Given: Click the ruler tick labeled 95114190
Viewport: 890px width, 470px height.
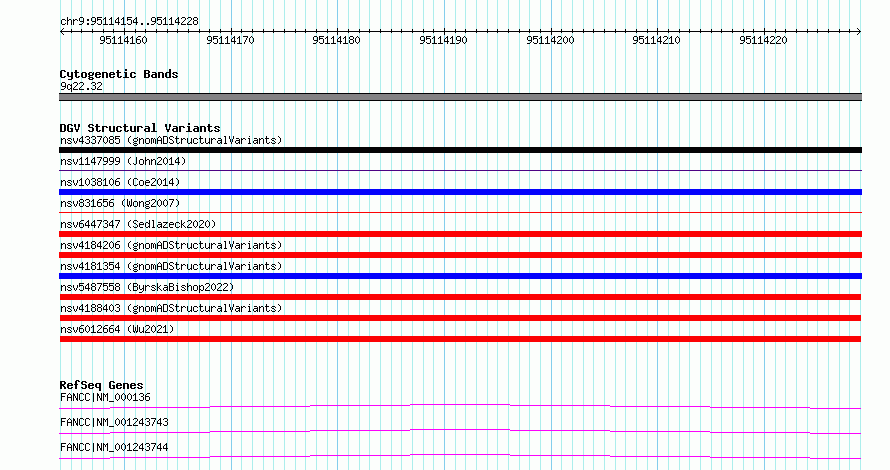Looking at the screenshot, I should point(443,40).
